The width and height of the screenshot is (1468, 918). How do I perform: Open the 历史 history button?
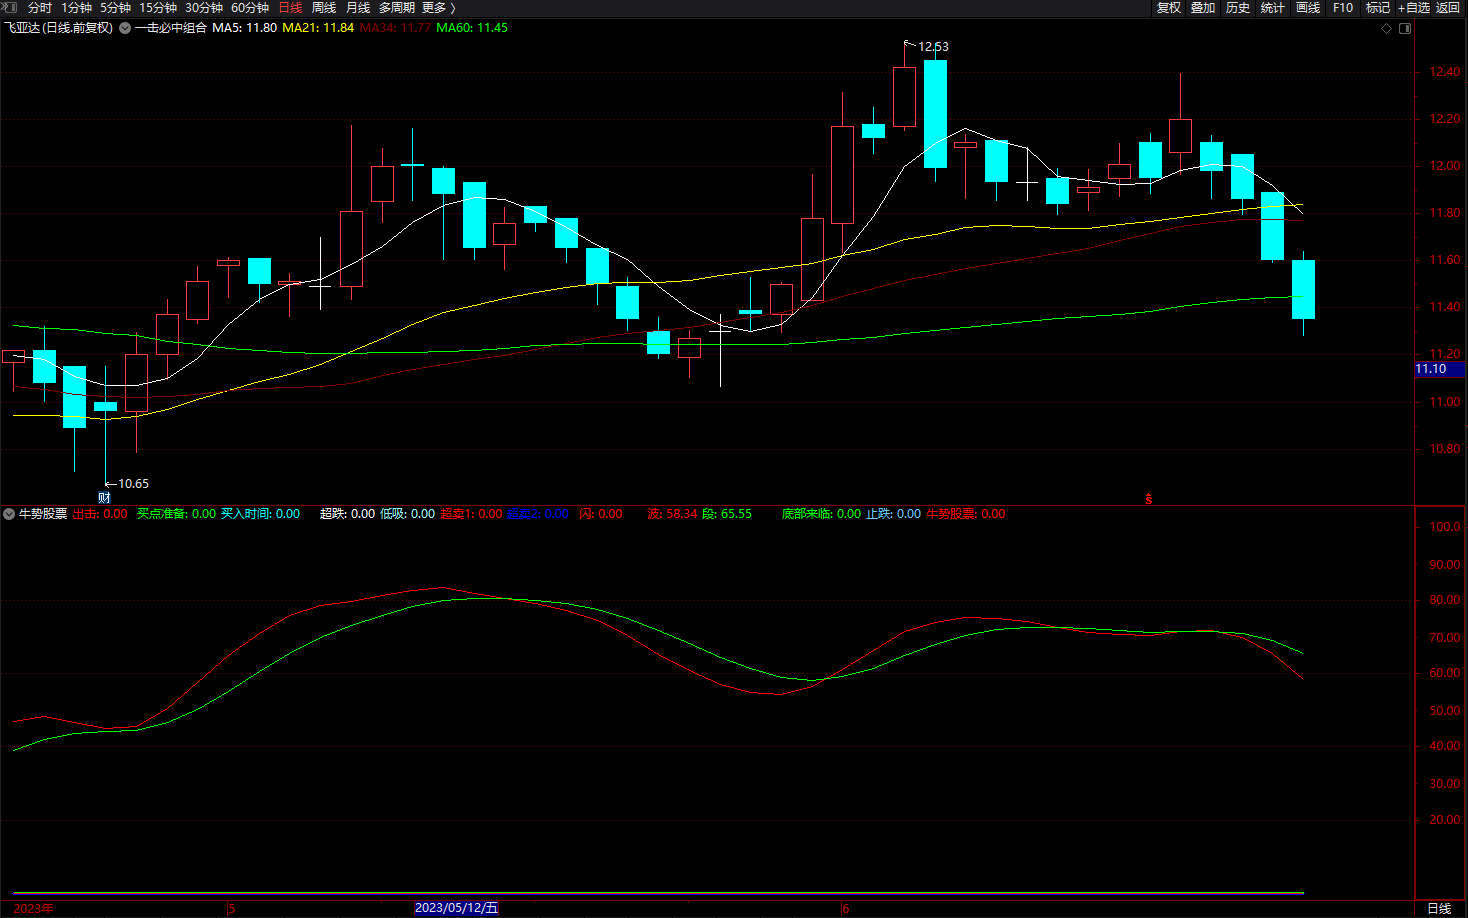click(x=1238, y=8)
